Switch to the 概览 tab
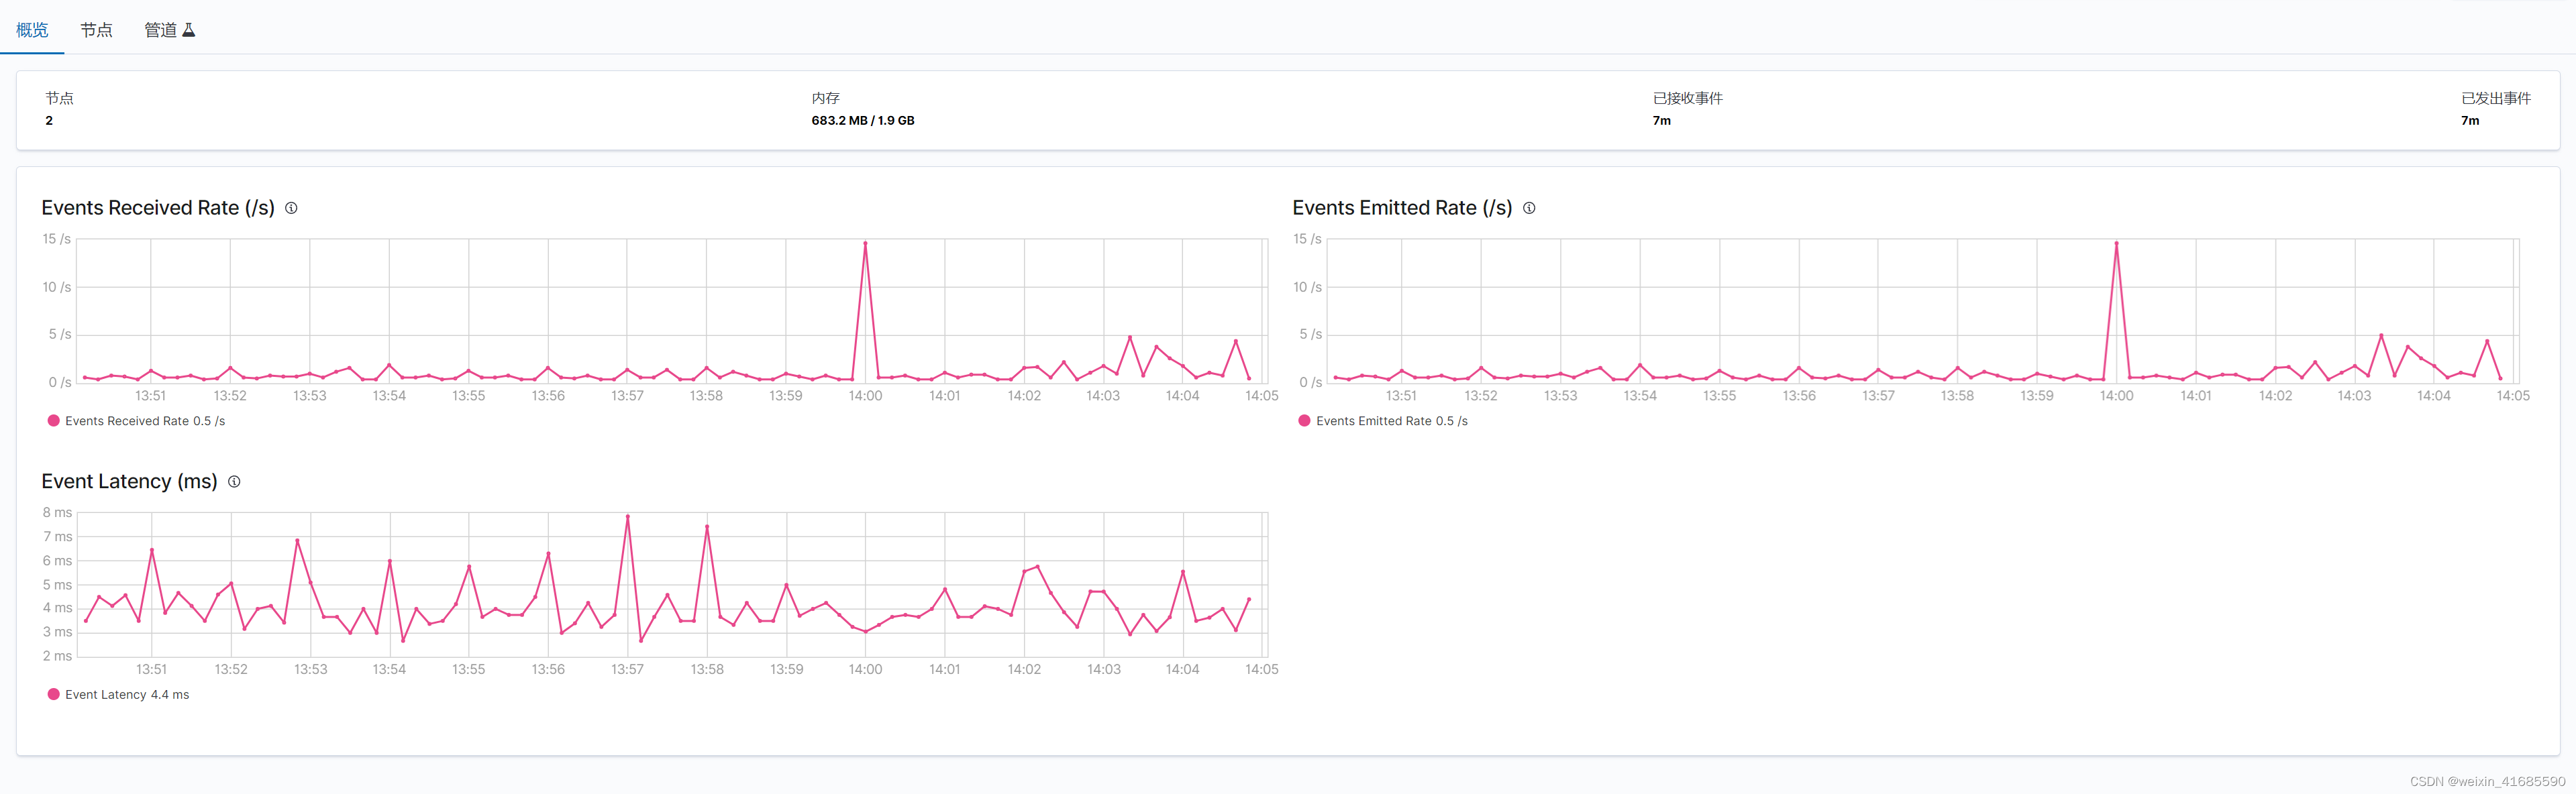 coord(32,30)
